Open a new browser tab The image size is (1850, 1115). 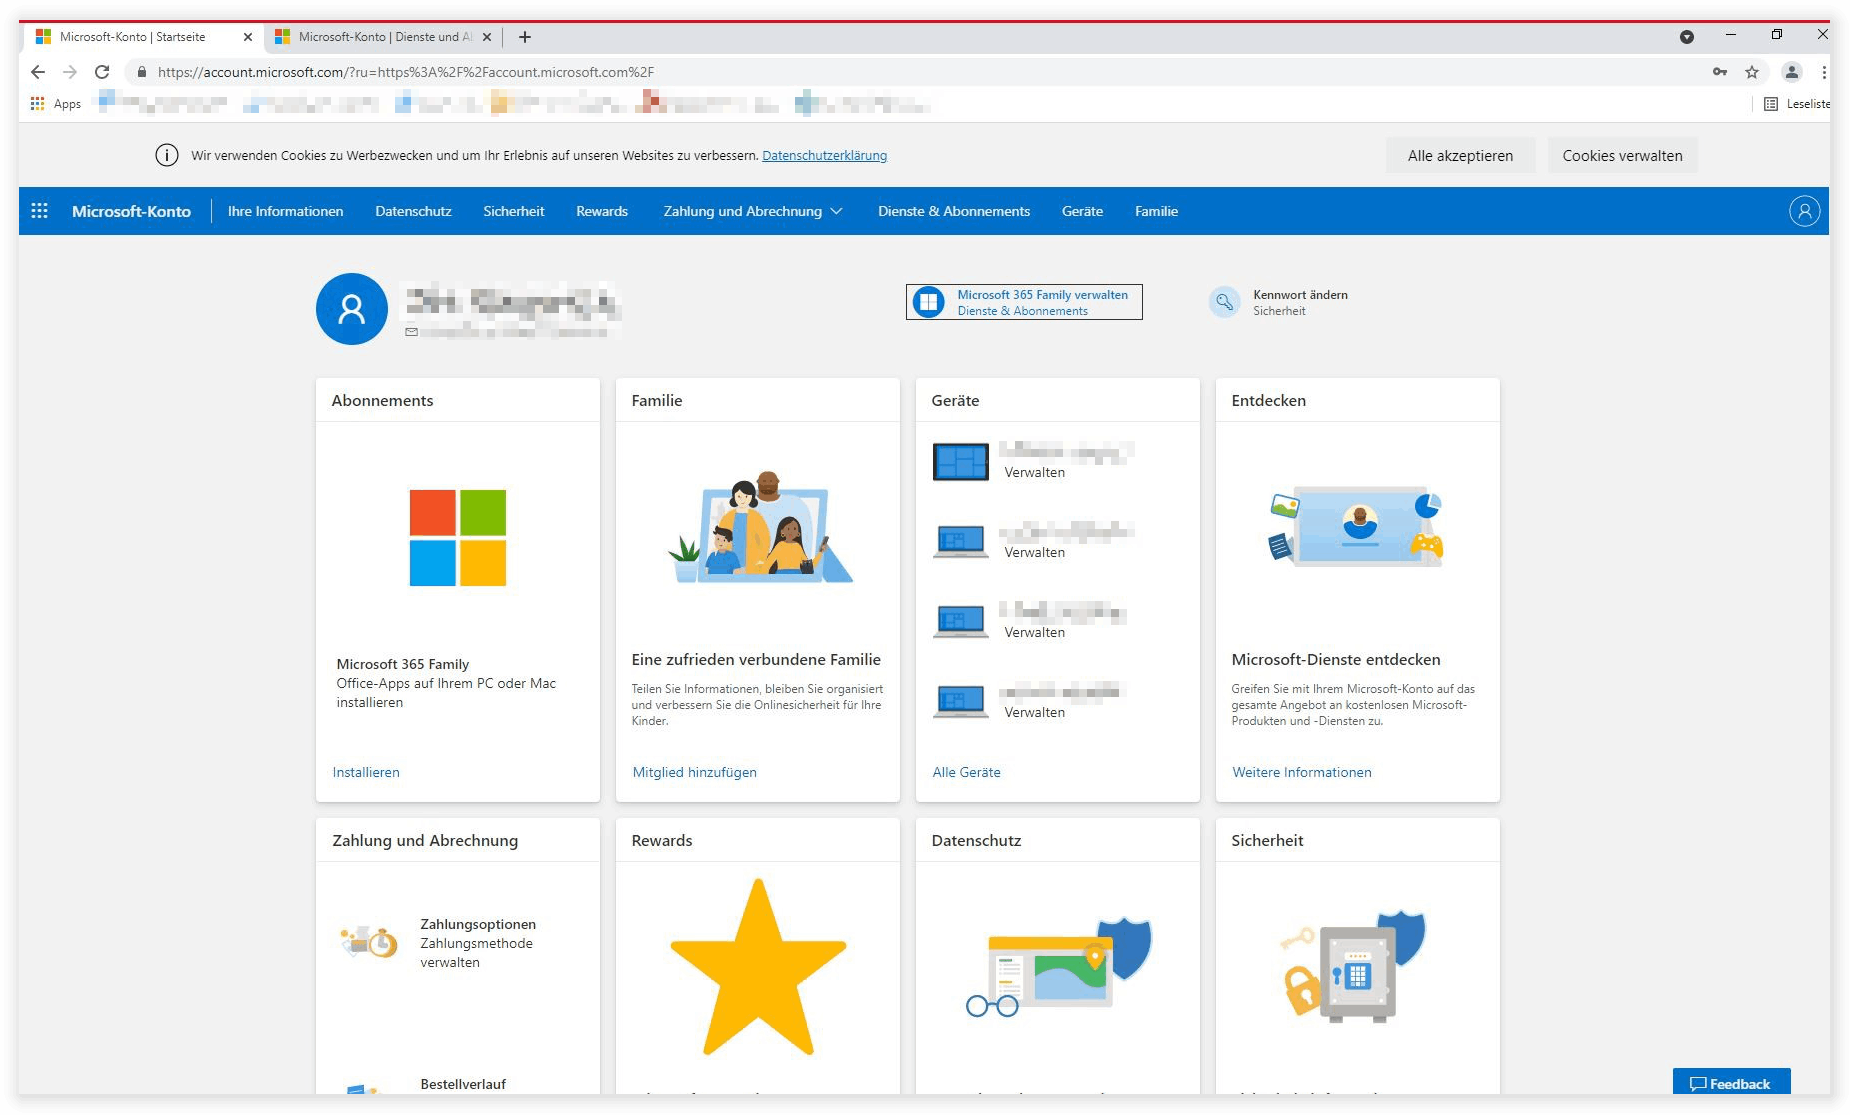(x=525, y=37)
